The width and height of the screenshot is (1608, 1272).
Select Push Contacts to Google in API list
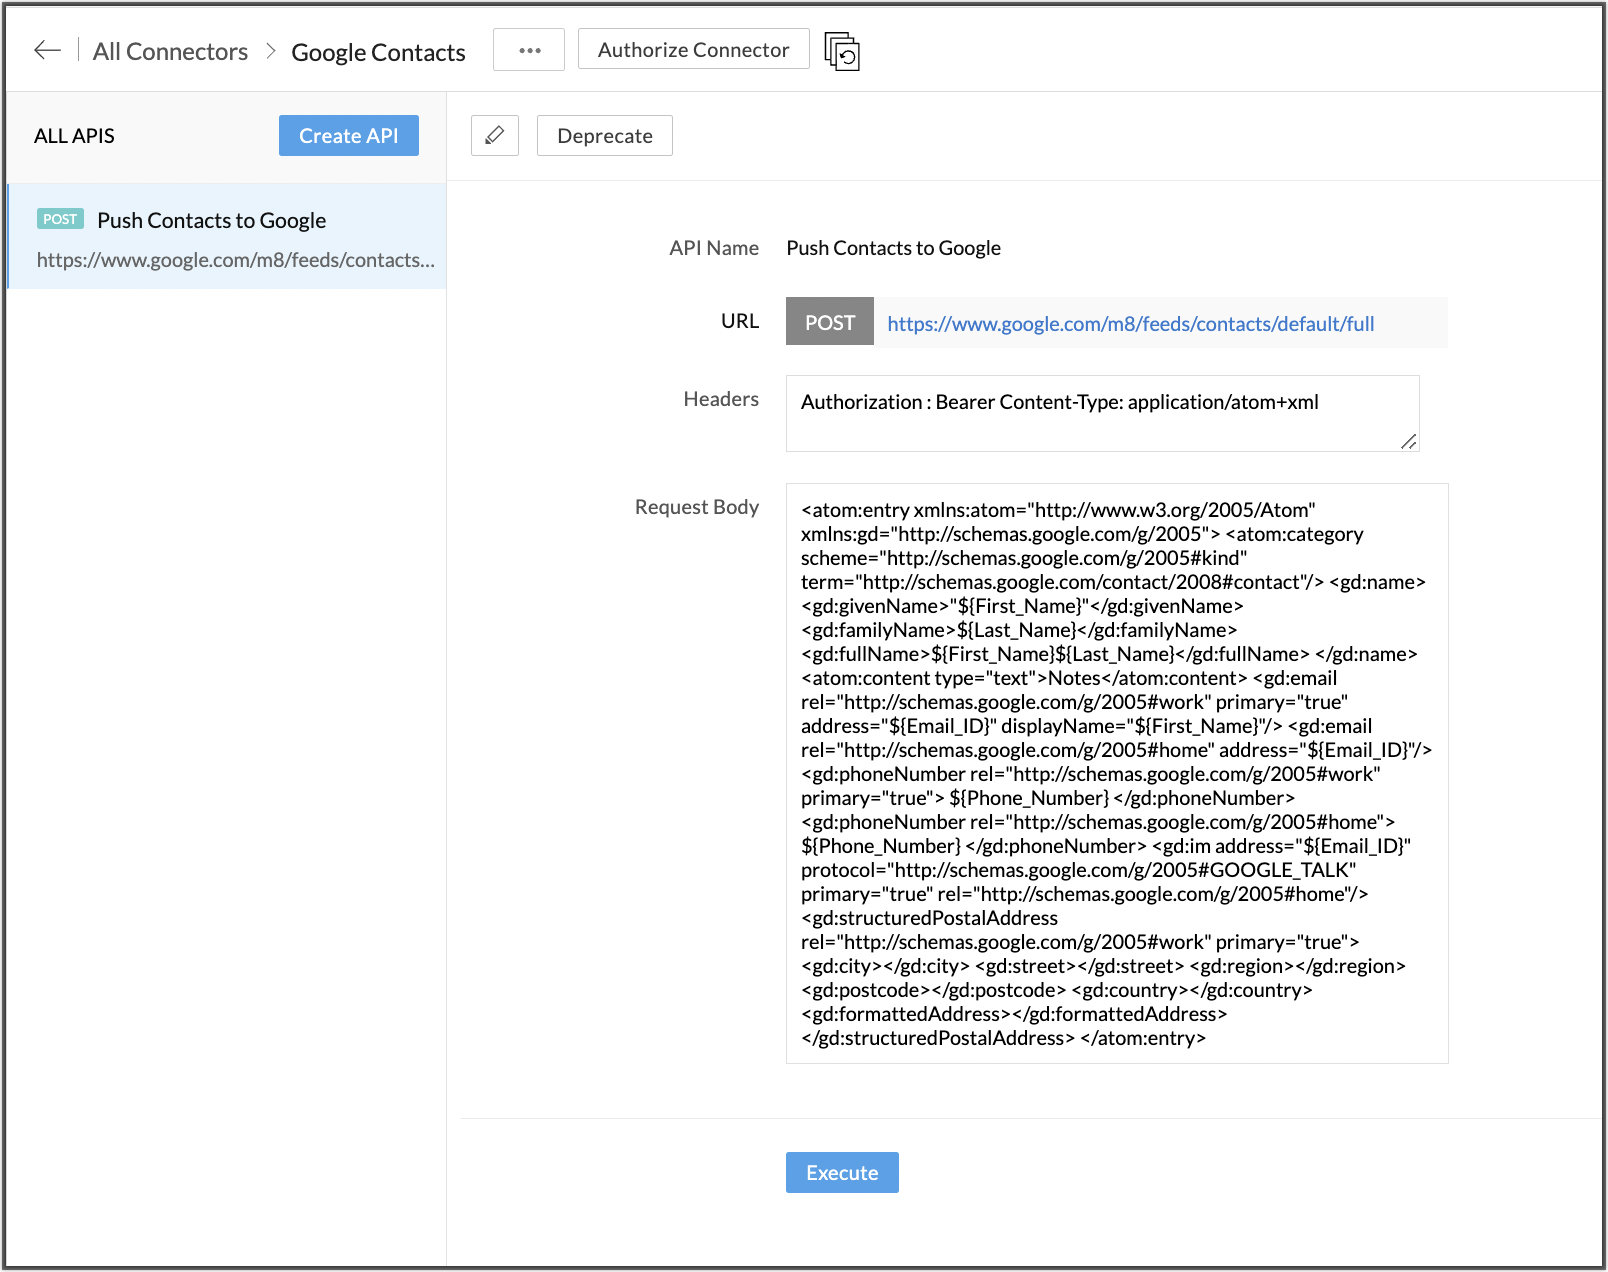coord(227,237)
